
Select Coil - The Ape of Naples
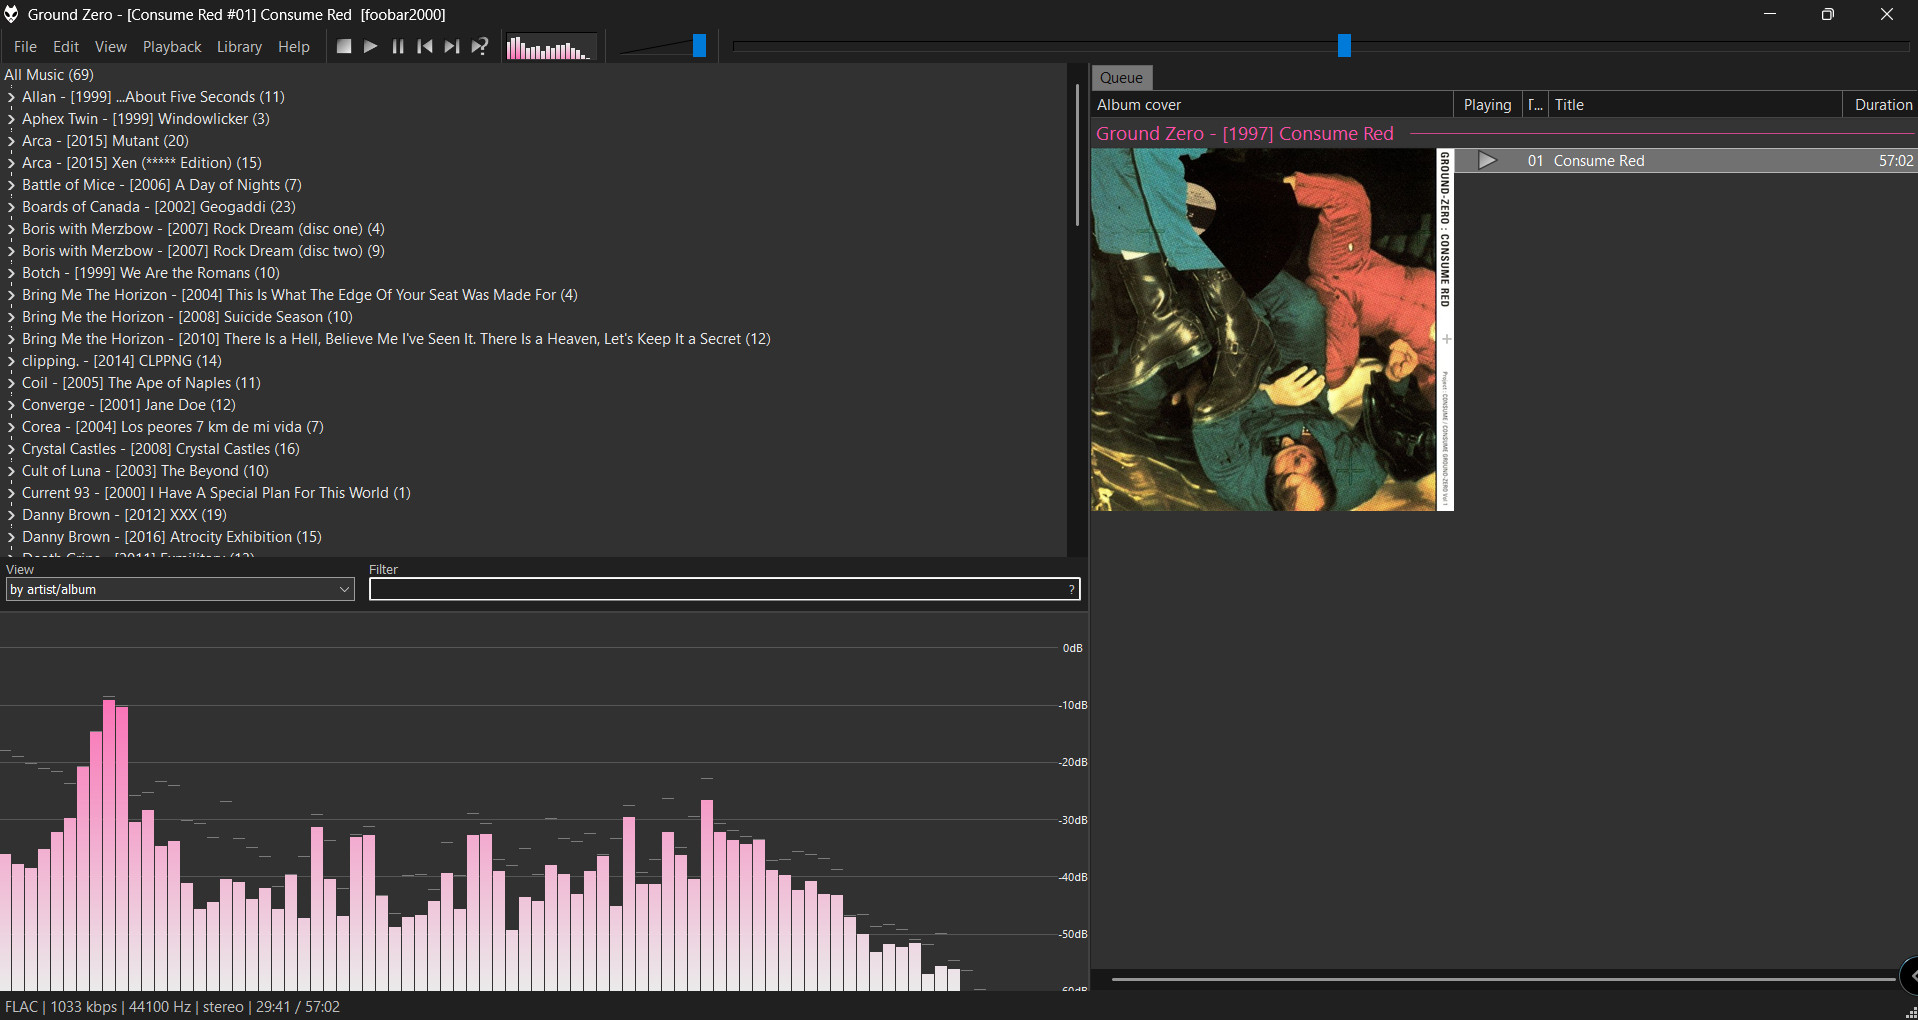(141, 383)
